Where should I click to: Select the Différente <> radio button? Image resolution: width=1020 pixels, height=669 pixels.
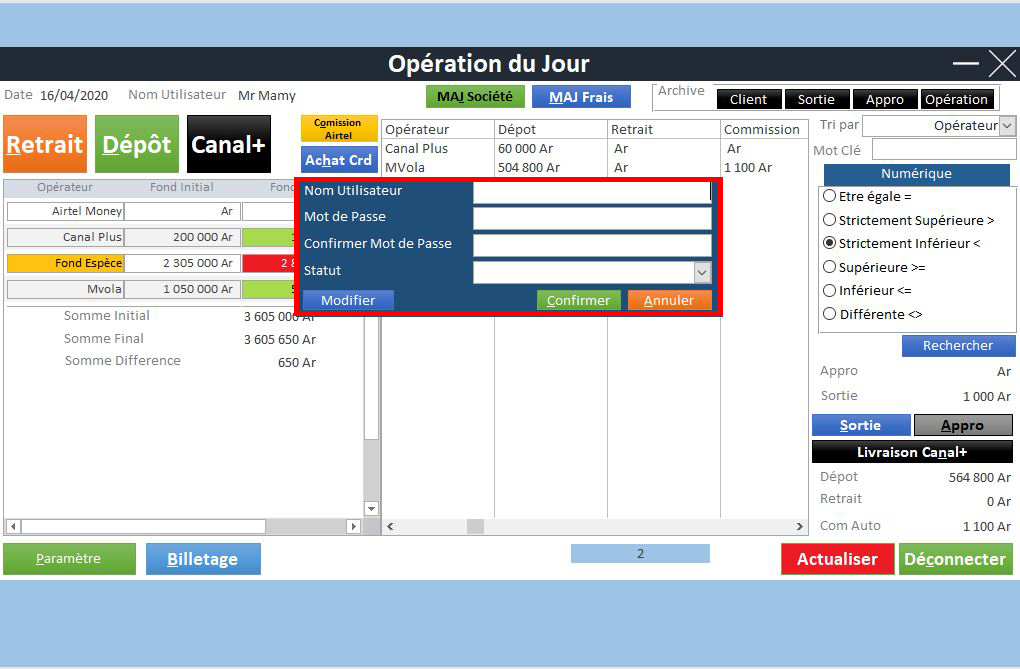pos(829,314)
